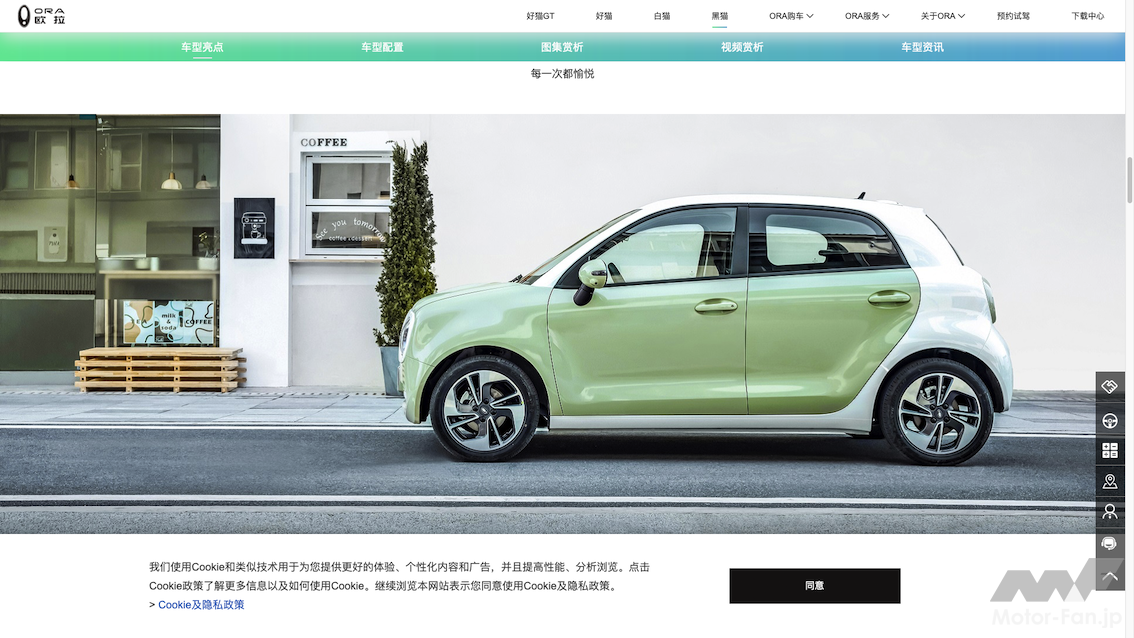Switch to the 车型配置 tab
Viewport: 1134px width, 638px height.
coord(382,47)
